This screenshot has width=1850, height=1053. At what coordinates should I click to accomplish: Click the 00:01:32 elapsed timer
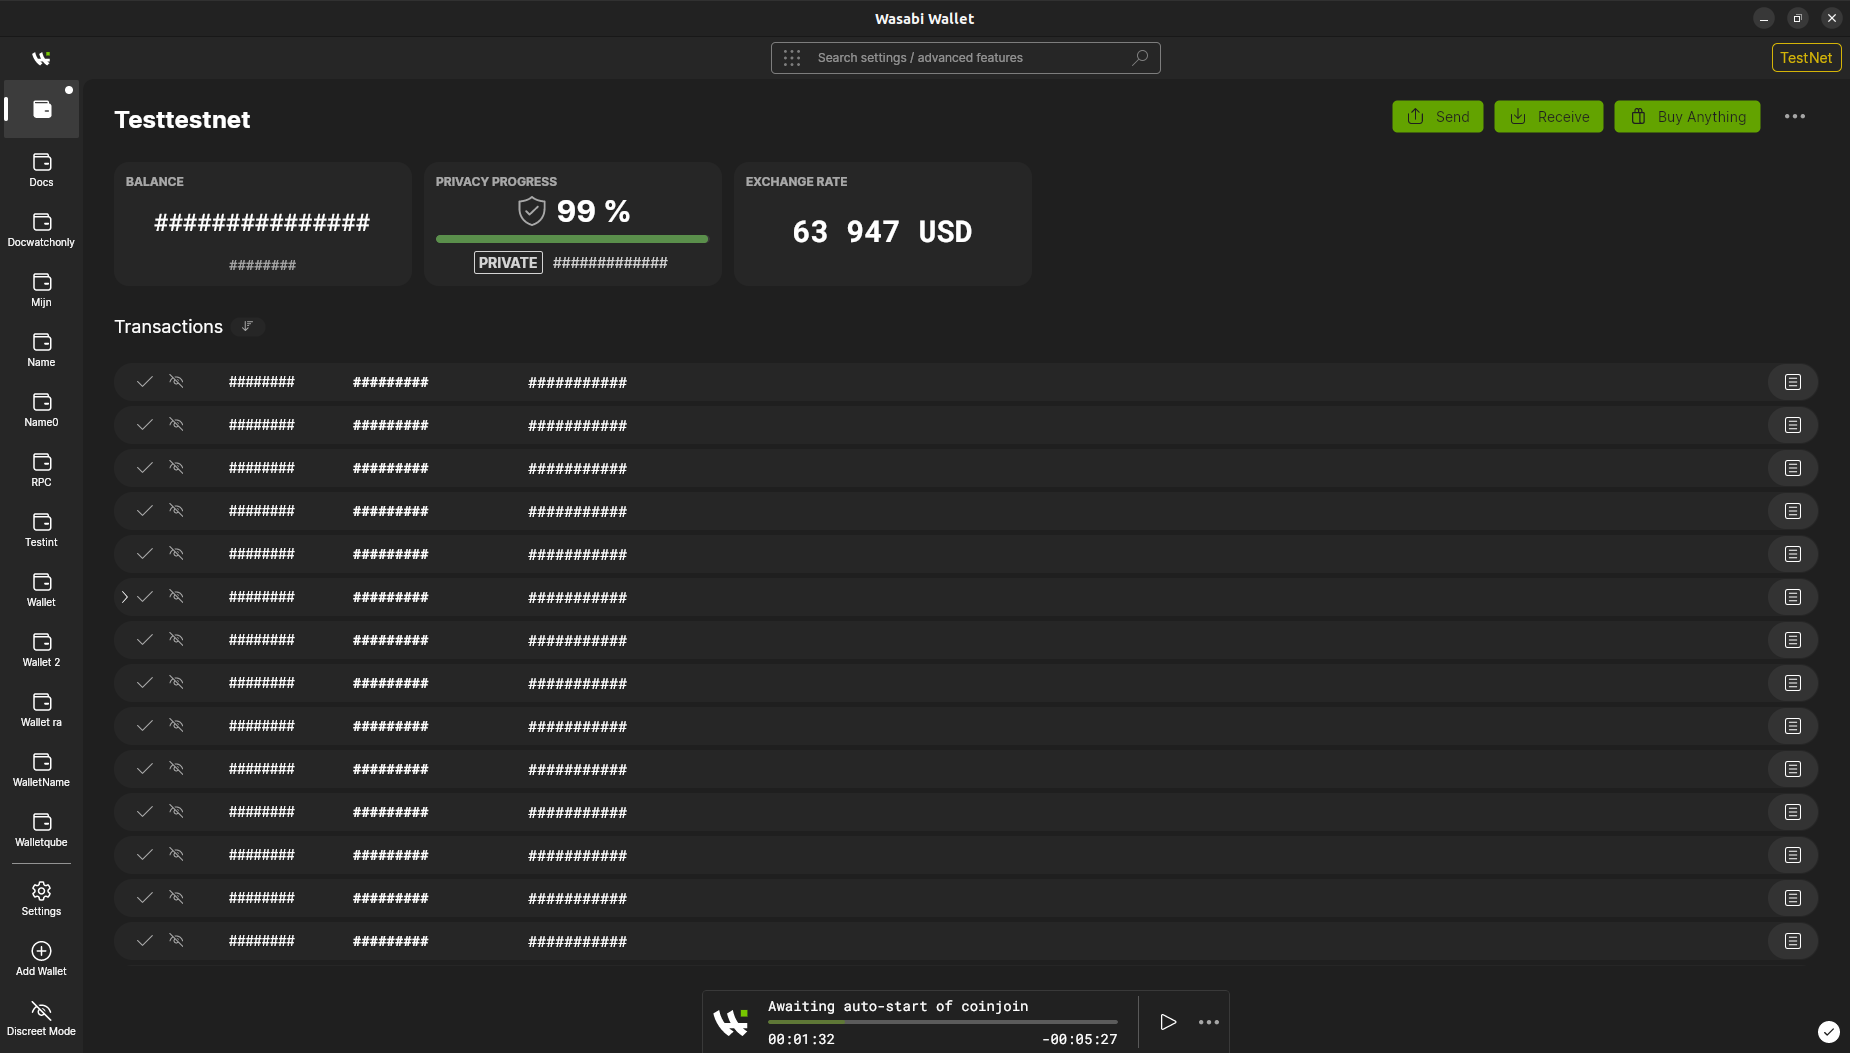[x=801, y=1039]
